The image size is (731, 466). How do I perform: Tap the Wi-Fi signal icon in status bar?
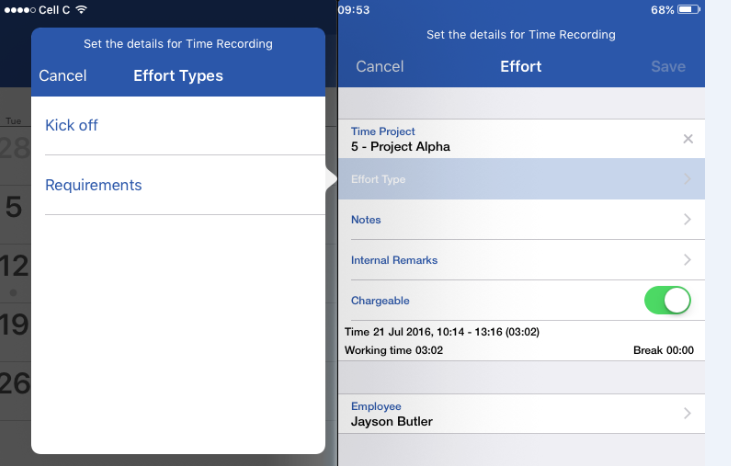[80, 9]
